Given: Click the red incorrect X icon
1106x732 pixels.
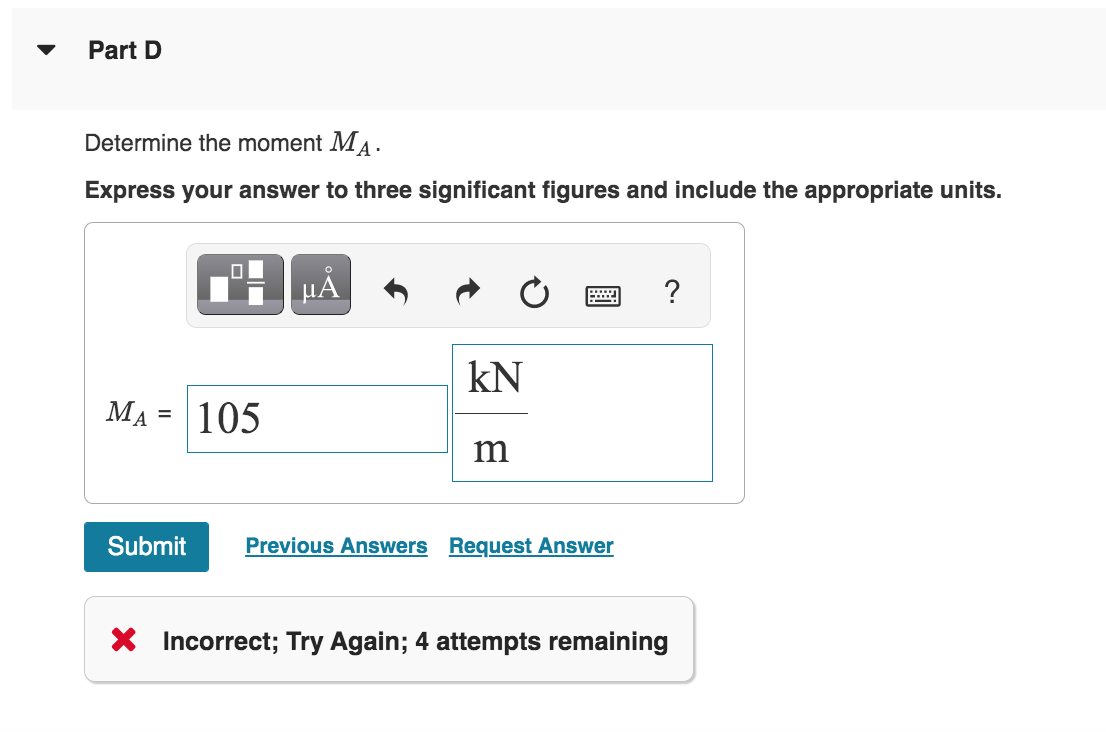Looking at the screenshot, I should (123, 641).
